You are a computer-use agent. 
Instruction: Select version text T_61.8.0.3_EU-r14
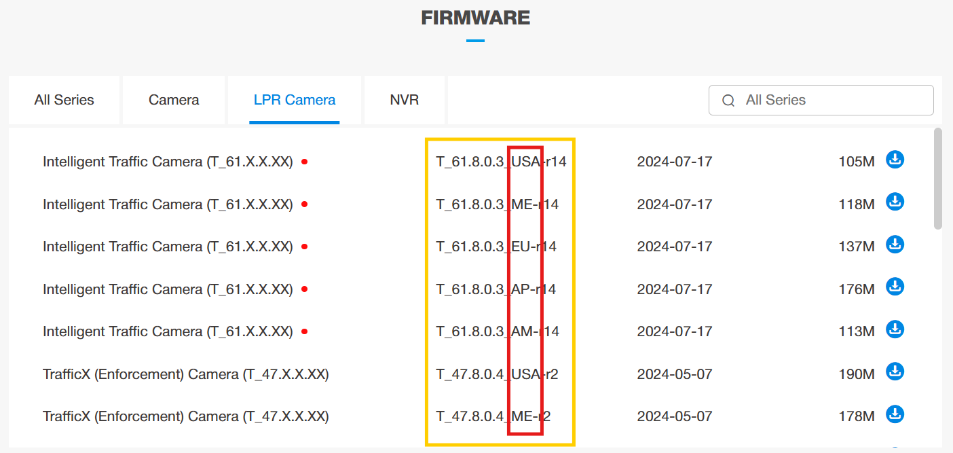pyautogui.click(x=496, y=247)
